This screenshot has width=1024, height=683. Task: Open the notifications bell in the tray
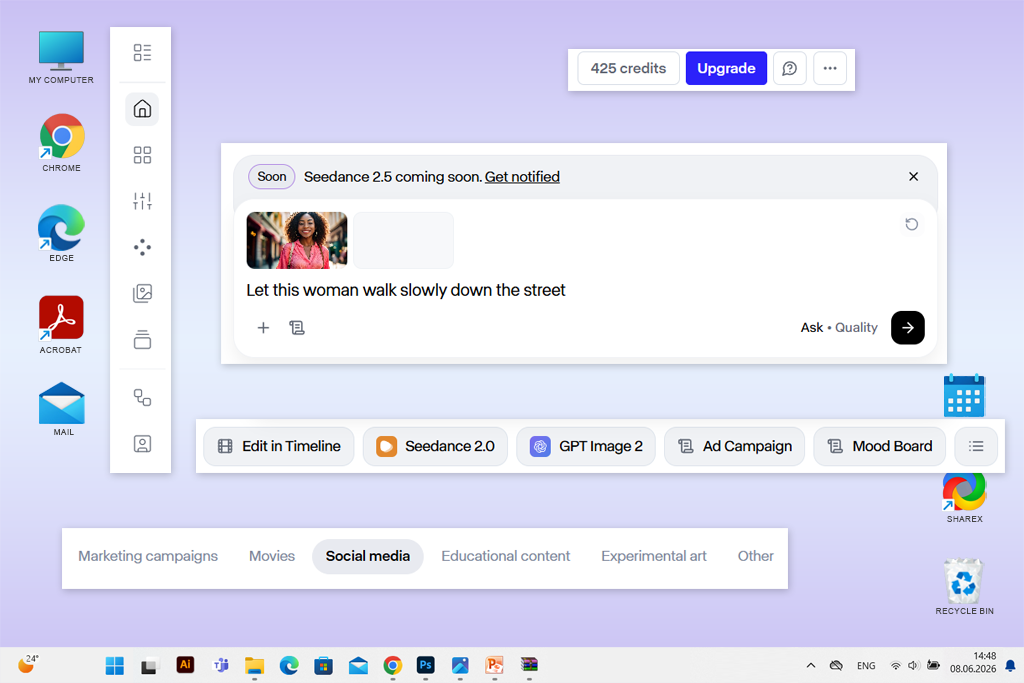[1010, 665]
